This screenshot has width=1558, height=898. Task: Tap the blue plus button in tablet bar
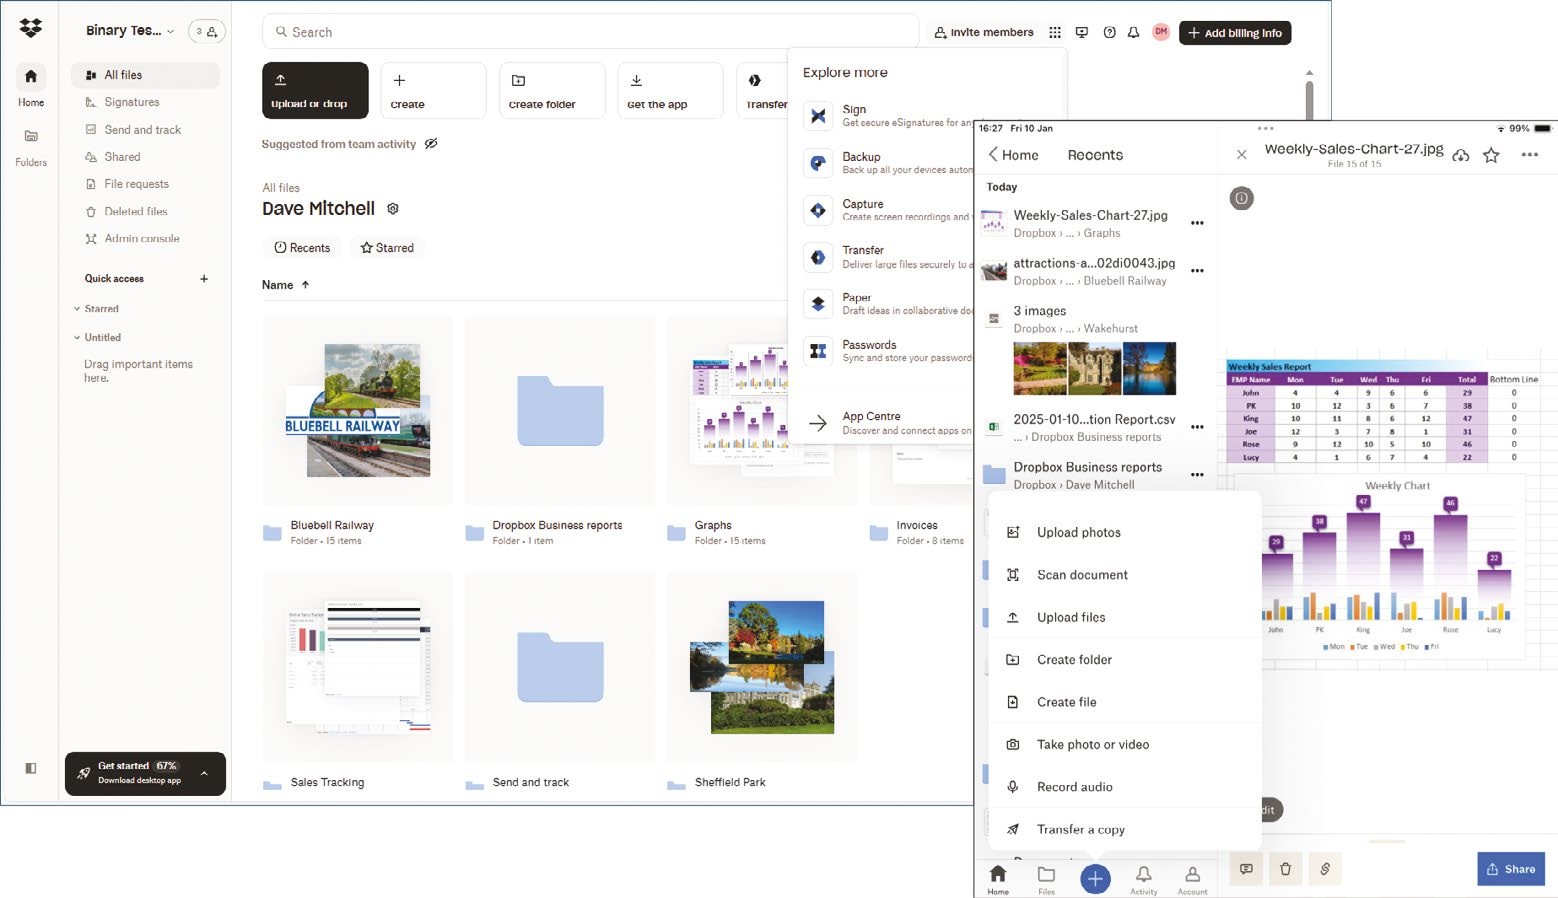click(x=1095, y=878)
